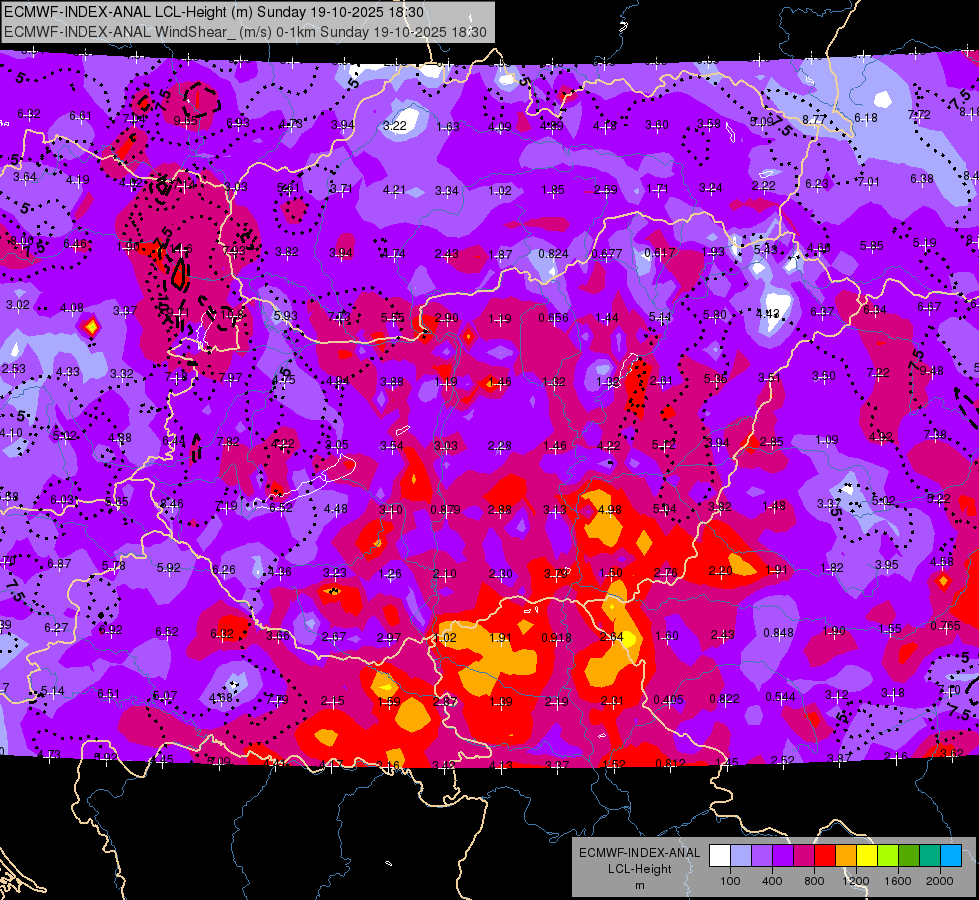The width and height of the screenshot is (979, 900).
Task: Click the unit label m in legend
Action: 639,886
